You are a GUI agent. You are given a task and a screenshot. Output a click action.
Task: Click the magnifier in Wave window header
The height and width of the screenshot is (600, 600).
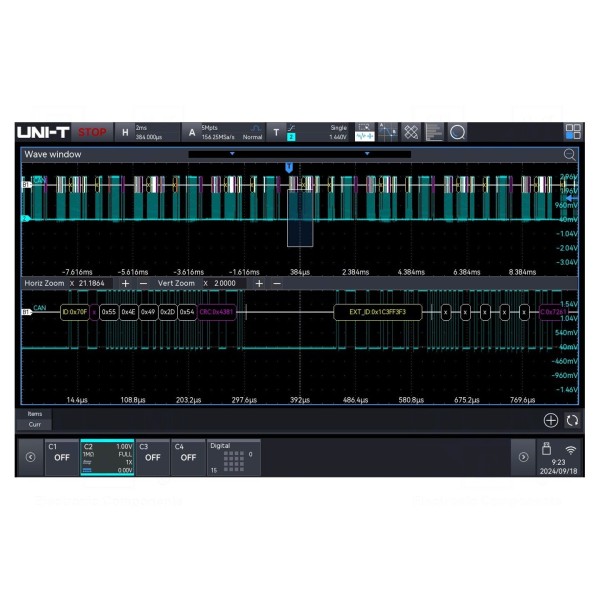tap(570, 155)
